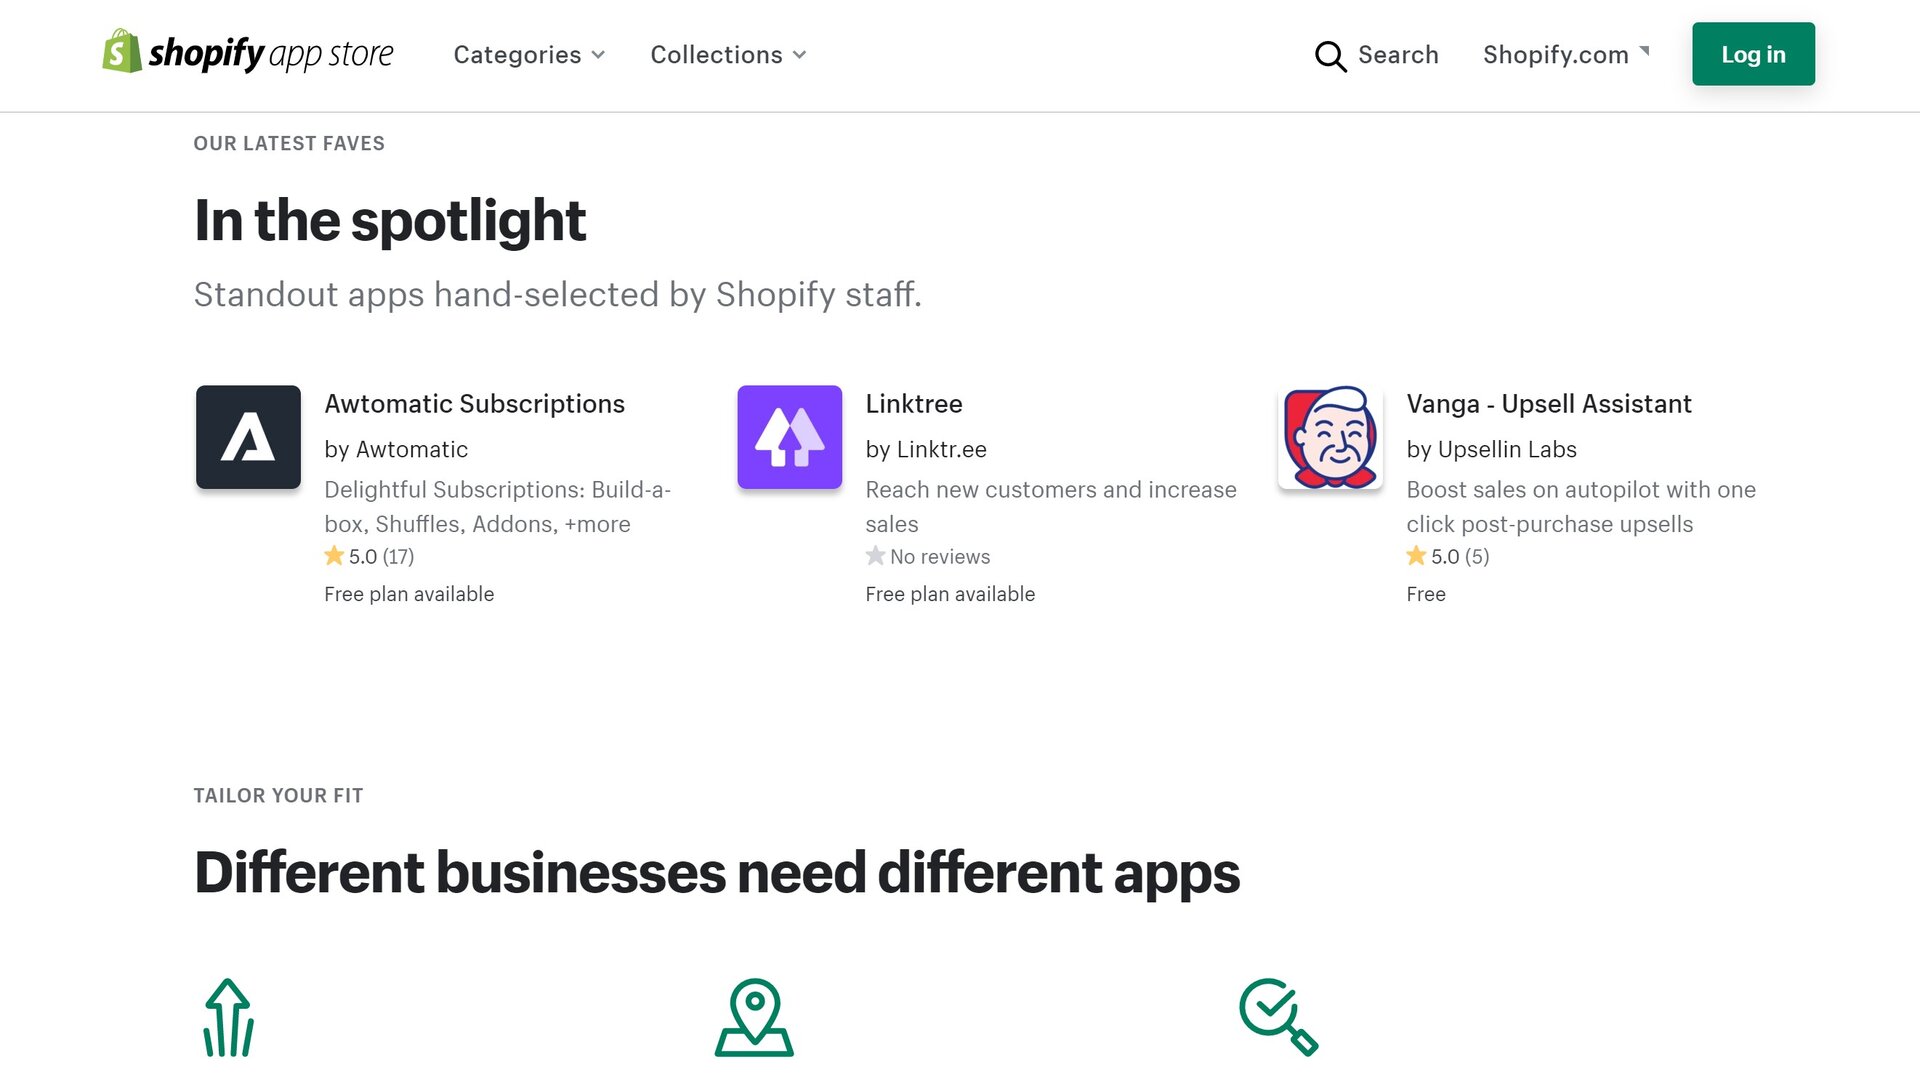This screenshot has height=1080, width=1920.
Task: Click the grey star beside No reviews
Action: click(875, 555)
